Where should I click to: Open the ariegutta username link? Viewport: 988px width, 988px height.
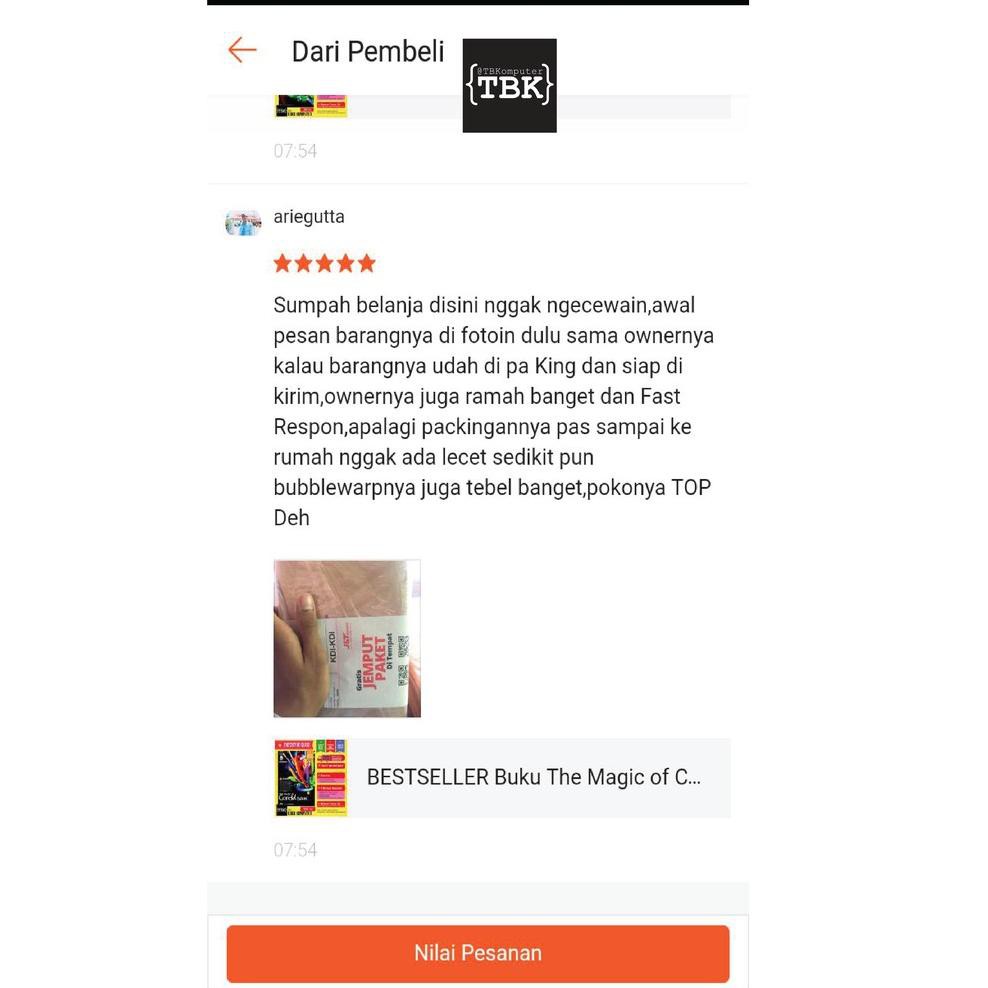tap(309, 217)
